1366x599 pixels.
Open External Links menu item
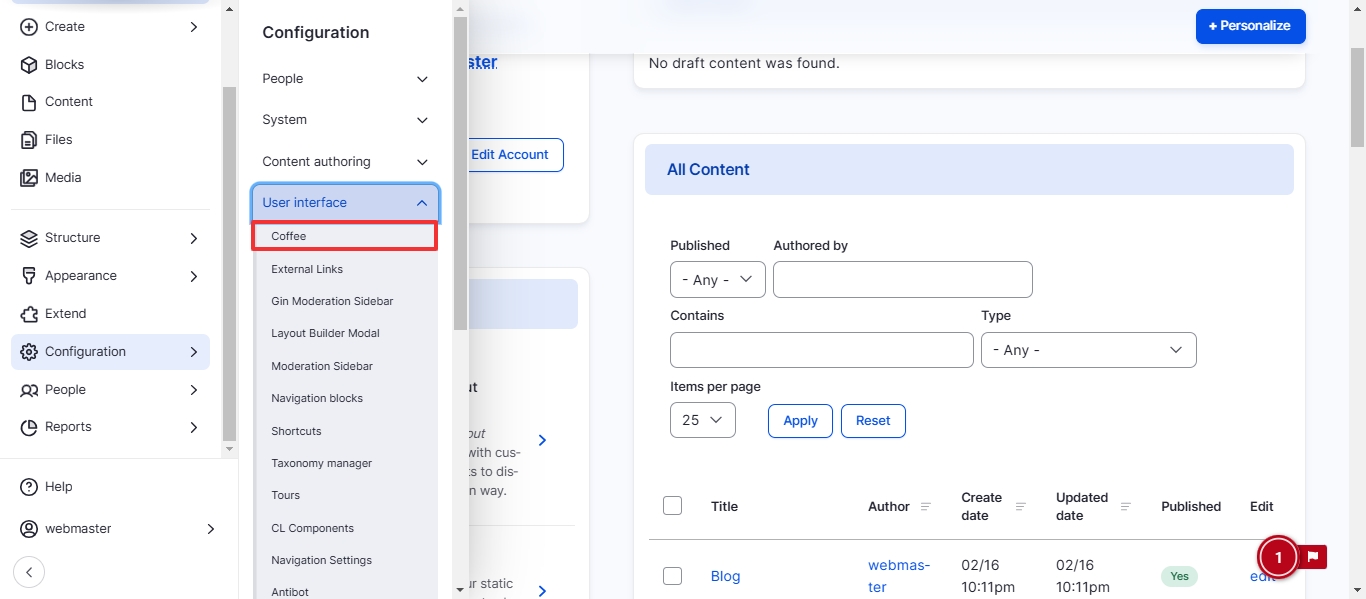coord(307,269)
